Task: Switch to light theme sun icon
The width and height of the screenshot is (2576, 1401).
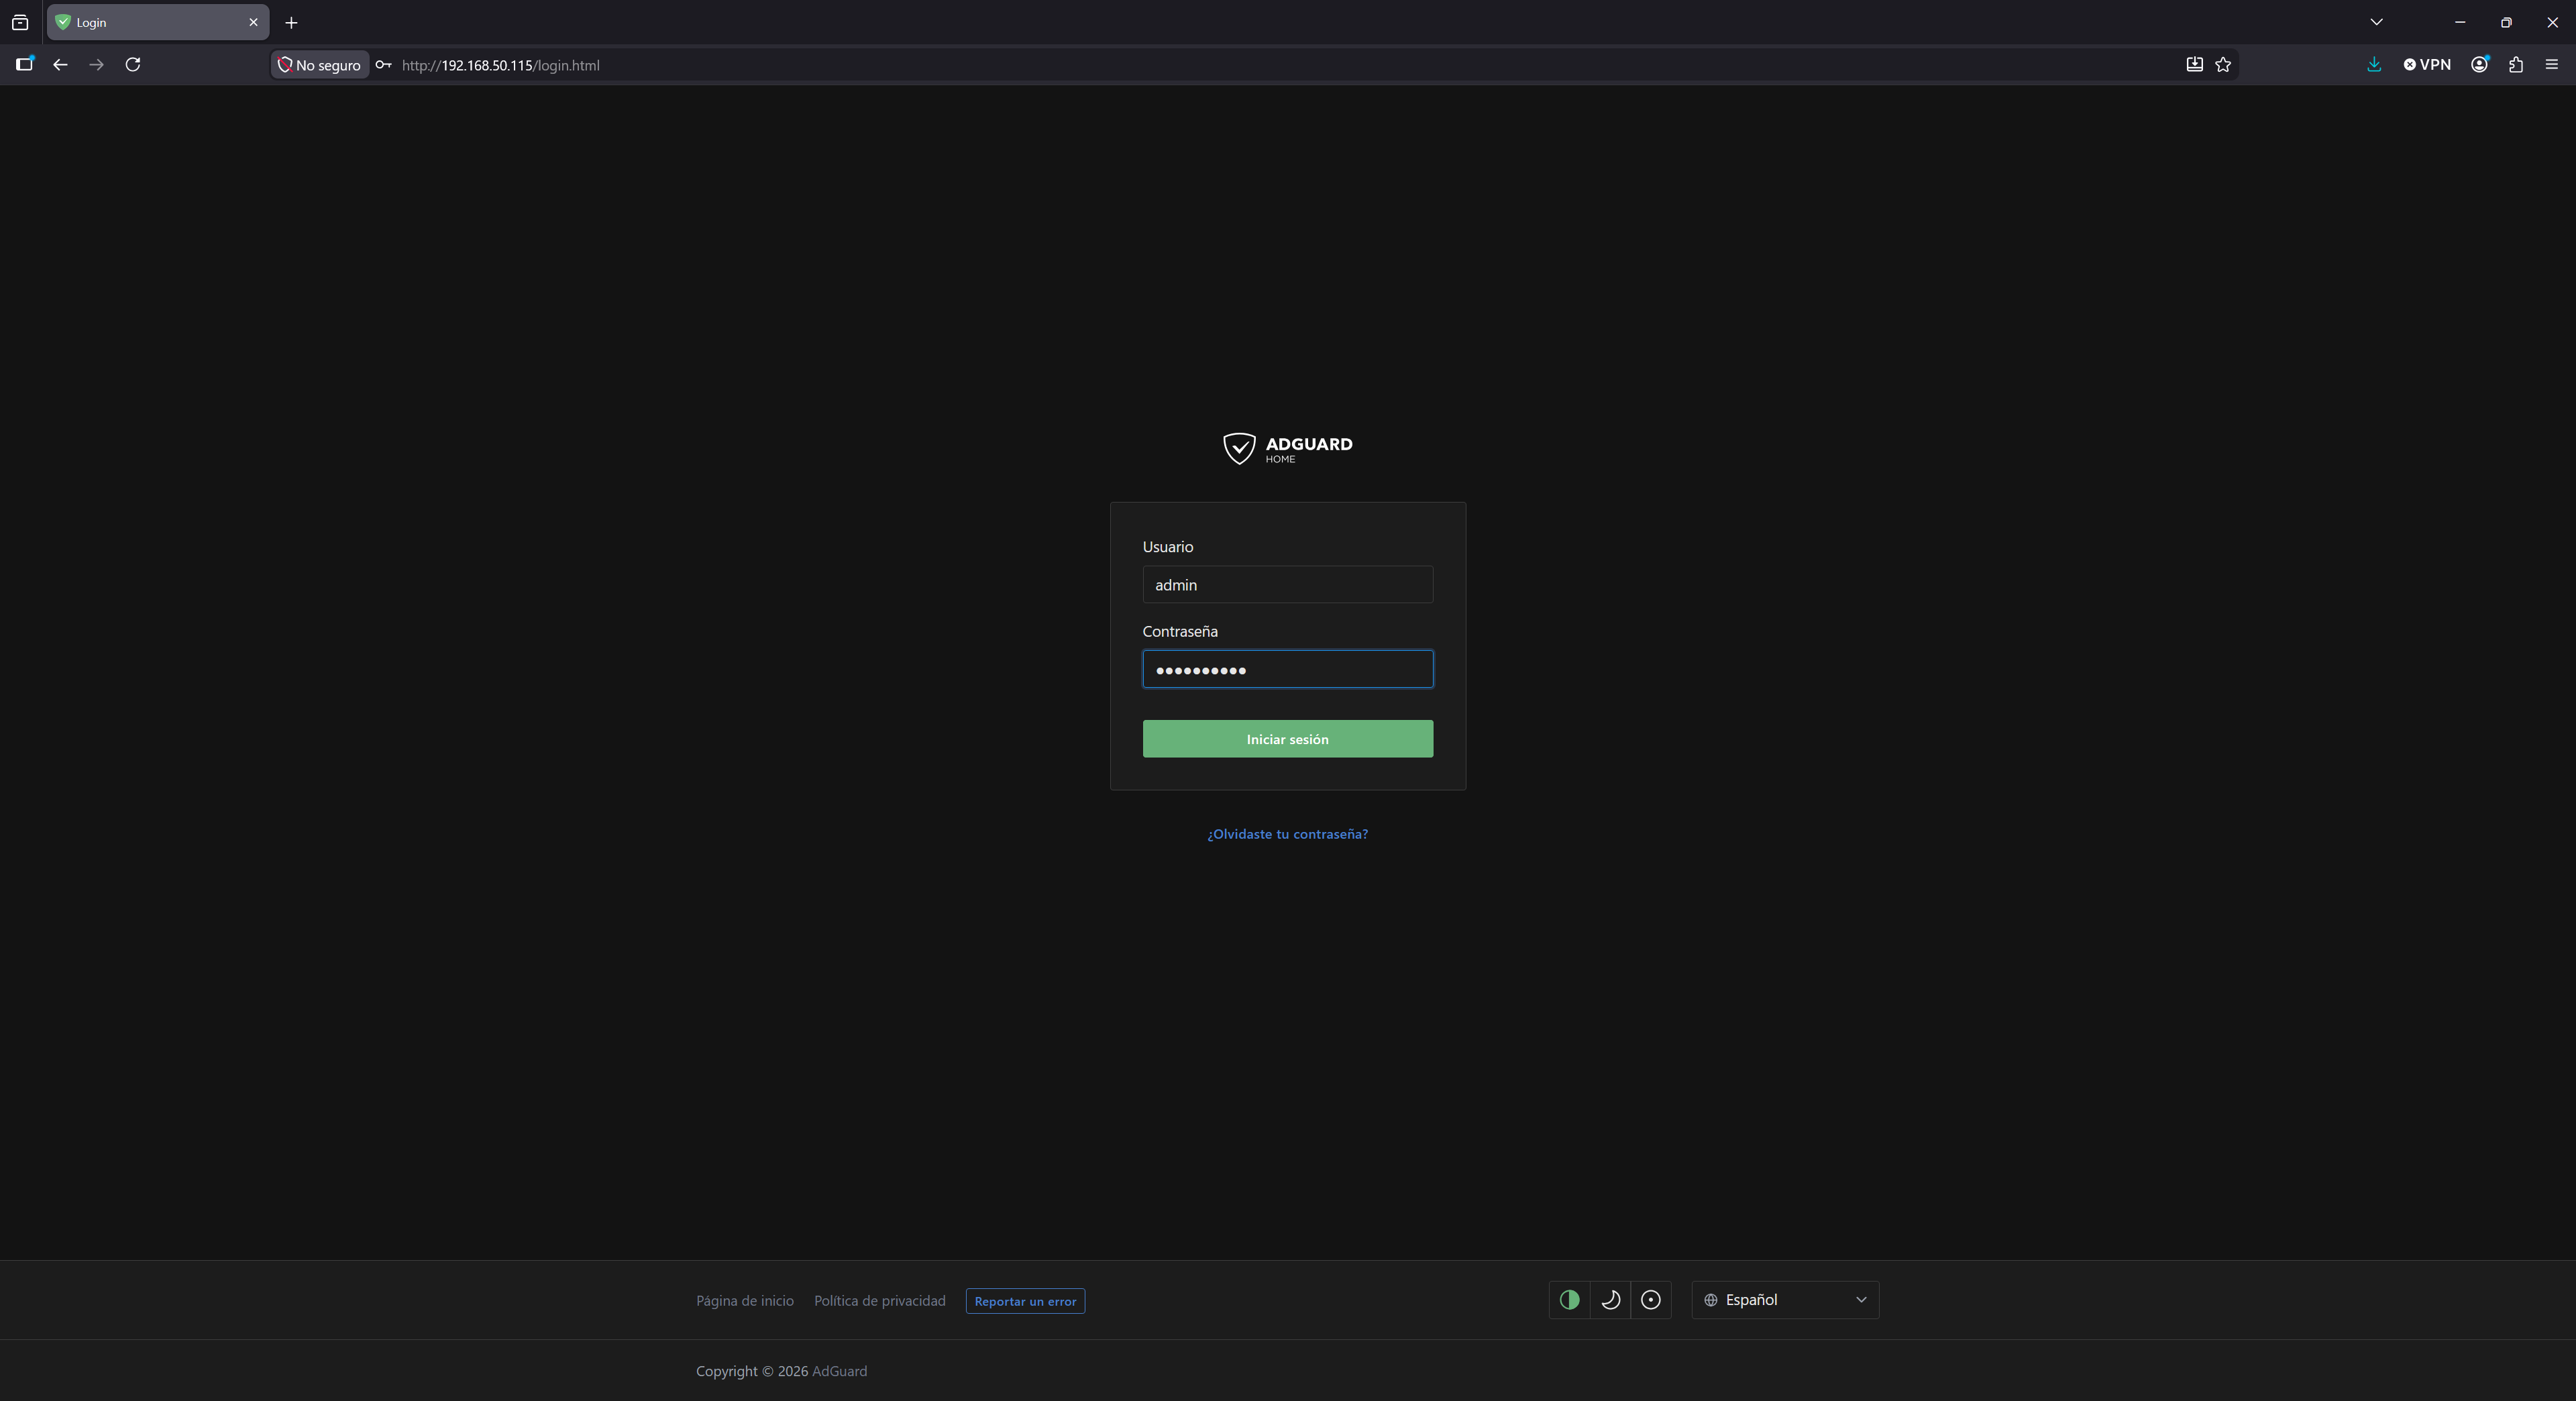Action: 1651,1300
